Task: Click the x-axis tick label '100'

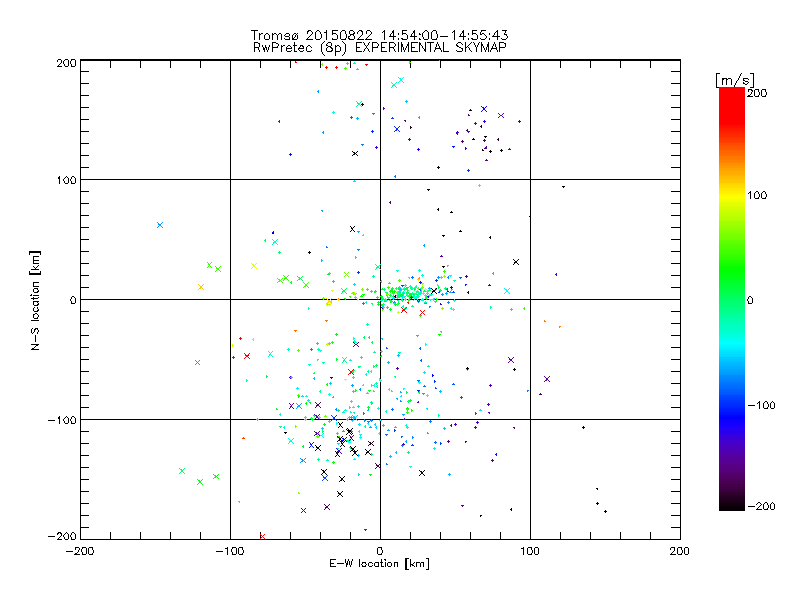Action: pos(530,551)
